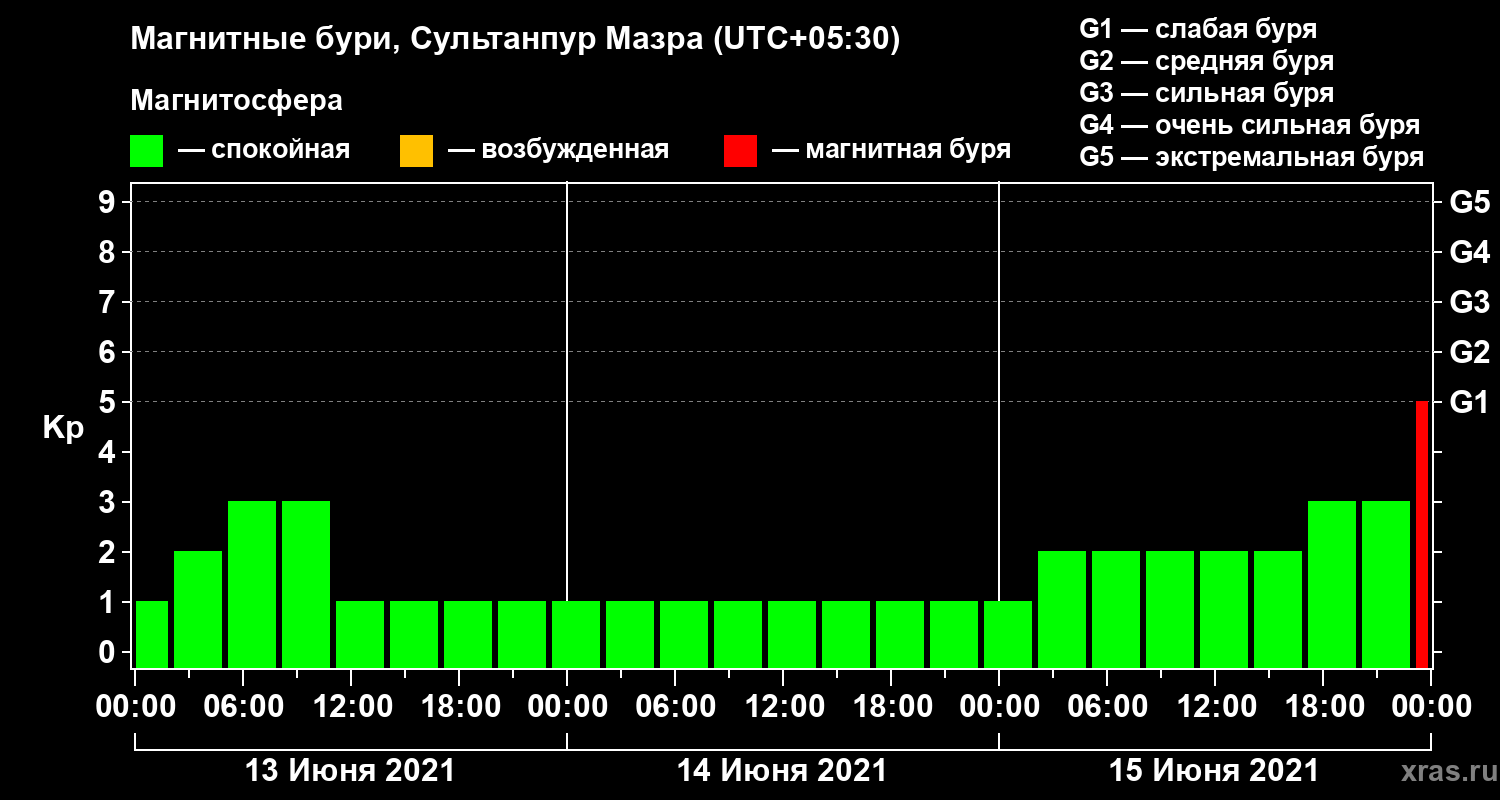Select the red Kp 5 storm bar
The height and width of the screenshot is (800, 1500).
pyautogui.click(x=1422, y=534)
